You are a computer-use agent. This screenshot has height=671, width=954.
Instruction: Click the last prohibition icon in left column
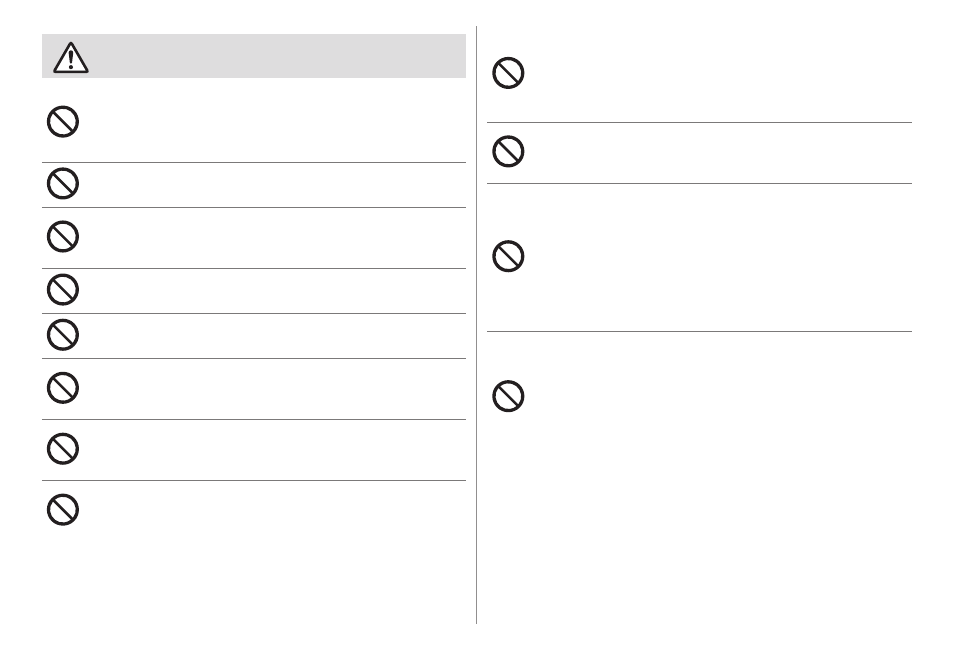63,509
